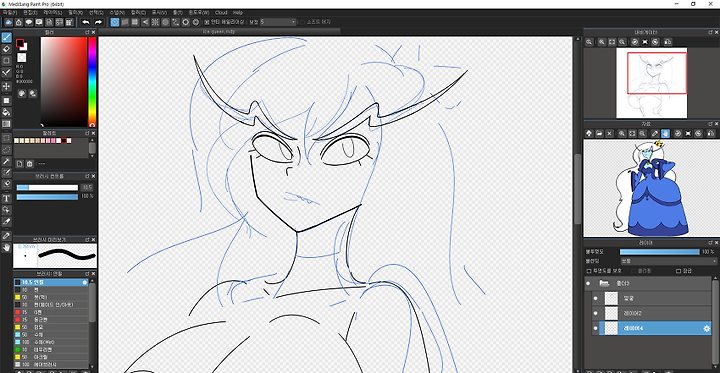Toggle the soft edge checkbox in toolbar
This screenshot has height=373, width=720.
(302, 22)
